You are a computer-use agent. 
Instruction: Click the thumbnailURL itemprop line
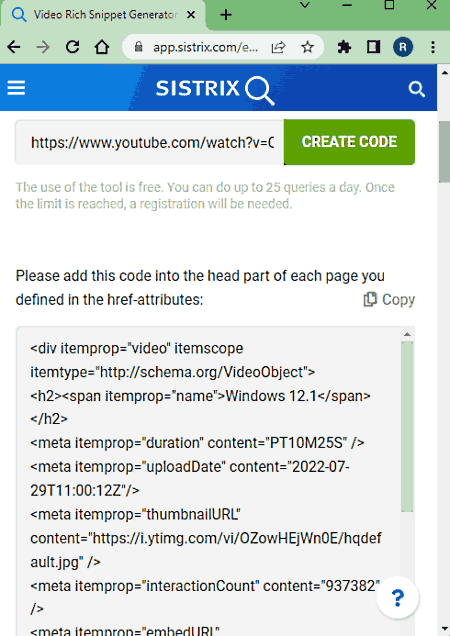(x=136, y=515)
